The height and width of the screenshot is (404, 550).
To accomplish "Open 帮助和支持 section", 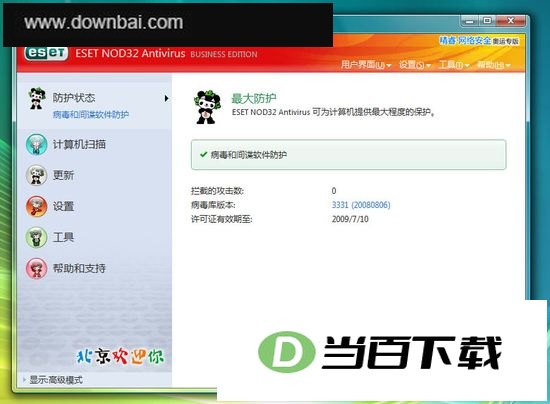I will [x=79, y=268].
